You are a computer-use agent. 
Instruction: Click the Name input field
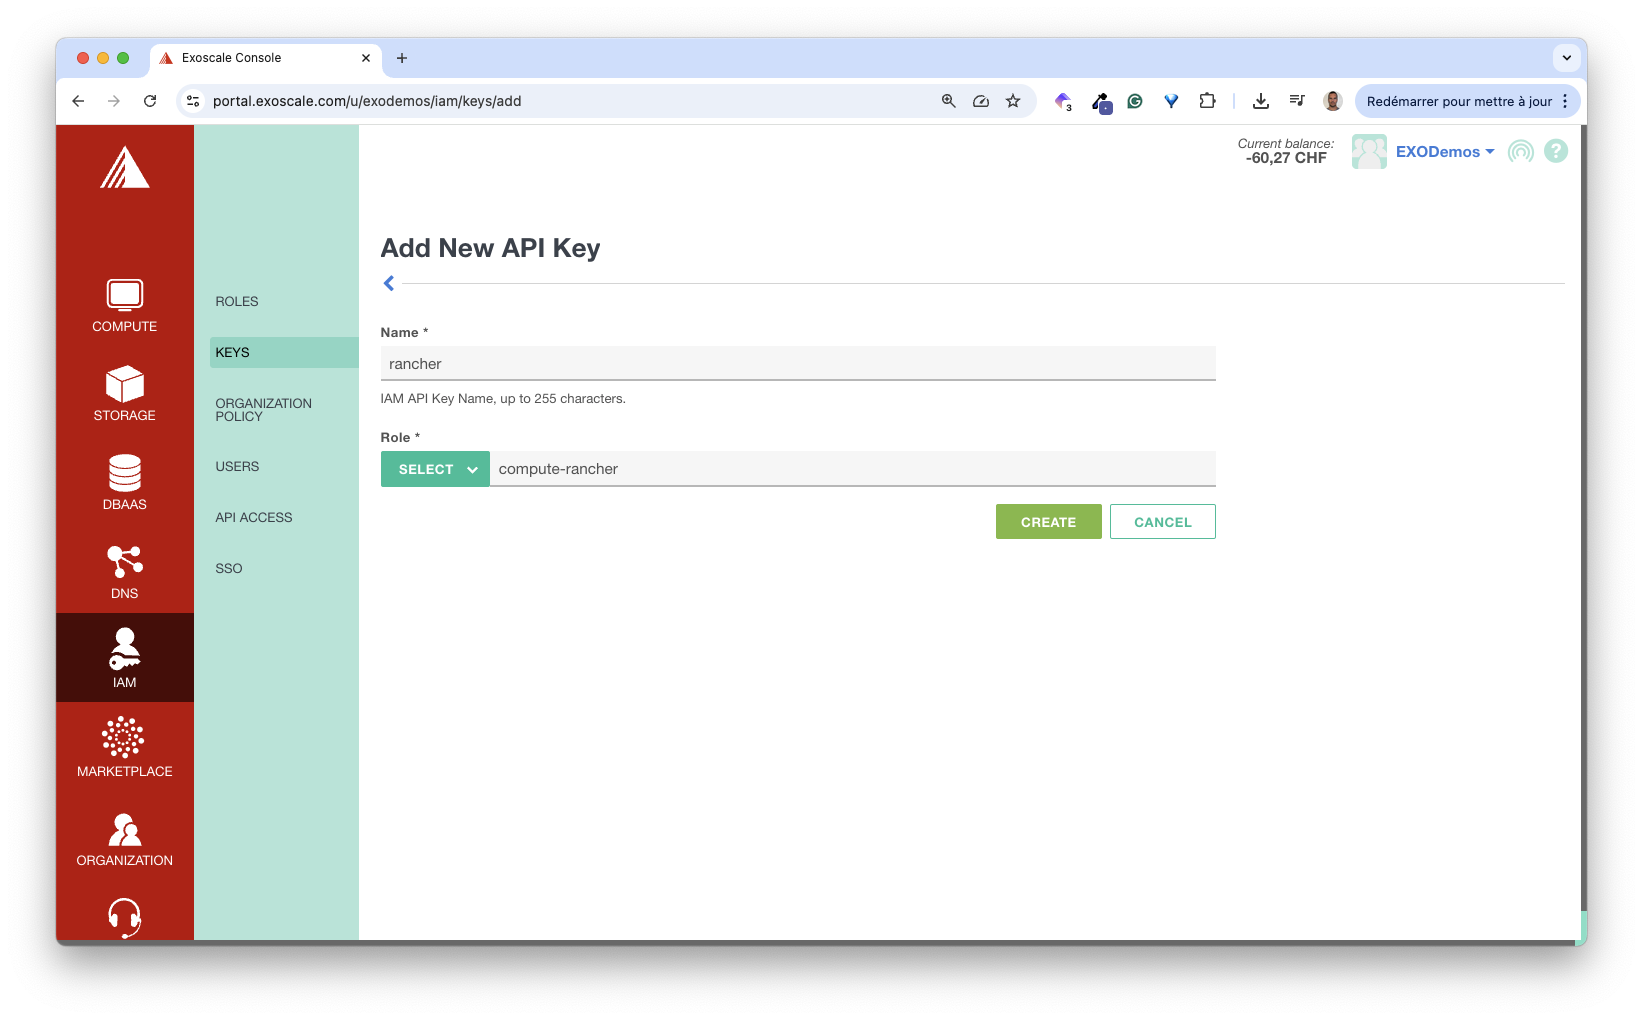(x=797, y=364)
